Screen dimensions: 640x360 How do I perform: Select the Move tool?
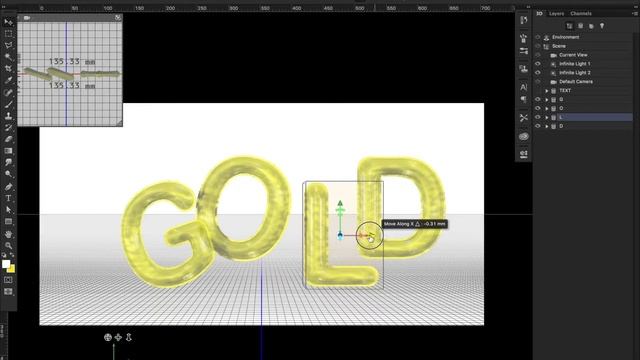tap(8, 22)
